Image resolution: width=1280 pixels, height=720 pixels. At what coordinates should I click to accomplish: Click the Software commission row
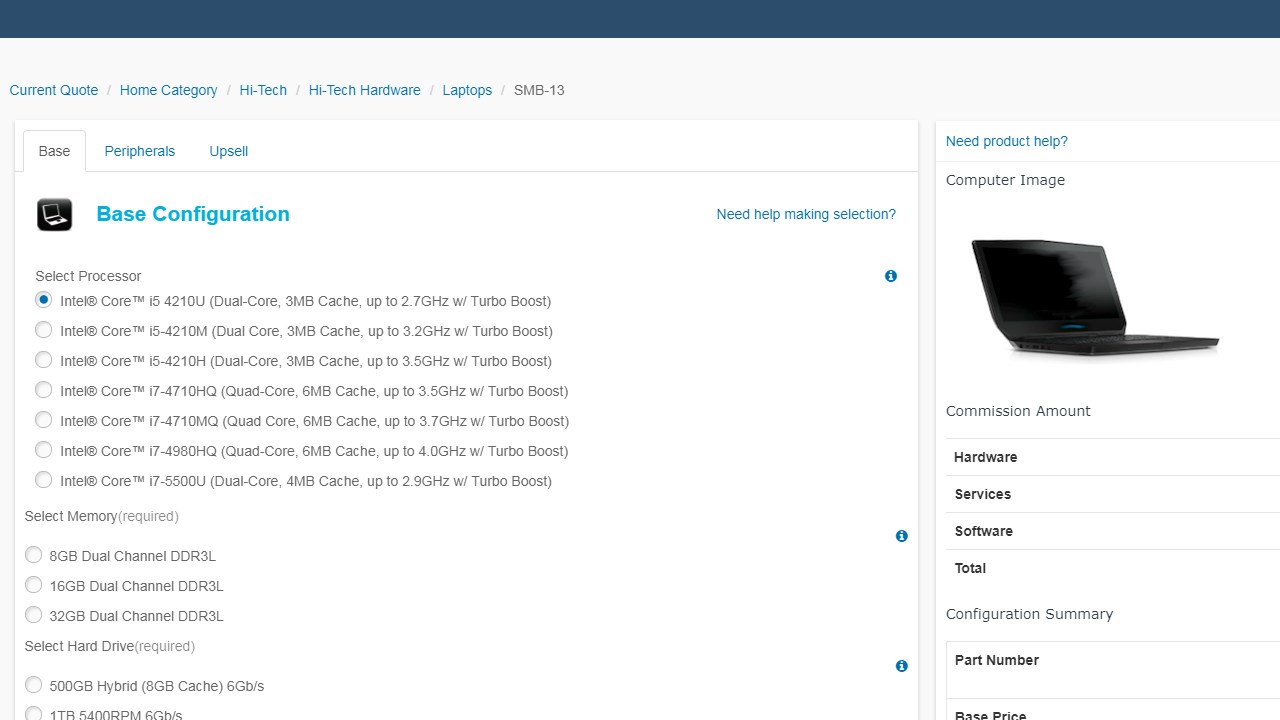[1113, 531]
